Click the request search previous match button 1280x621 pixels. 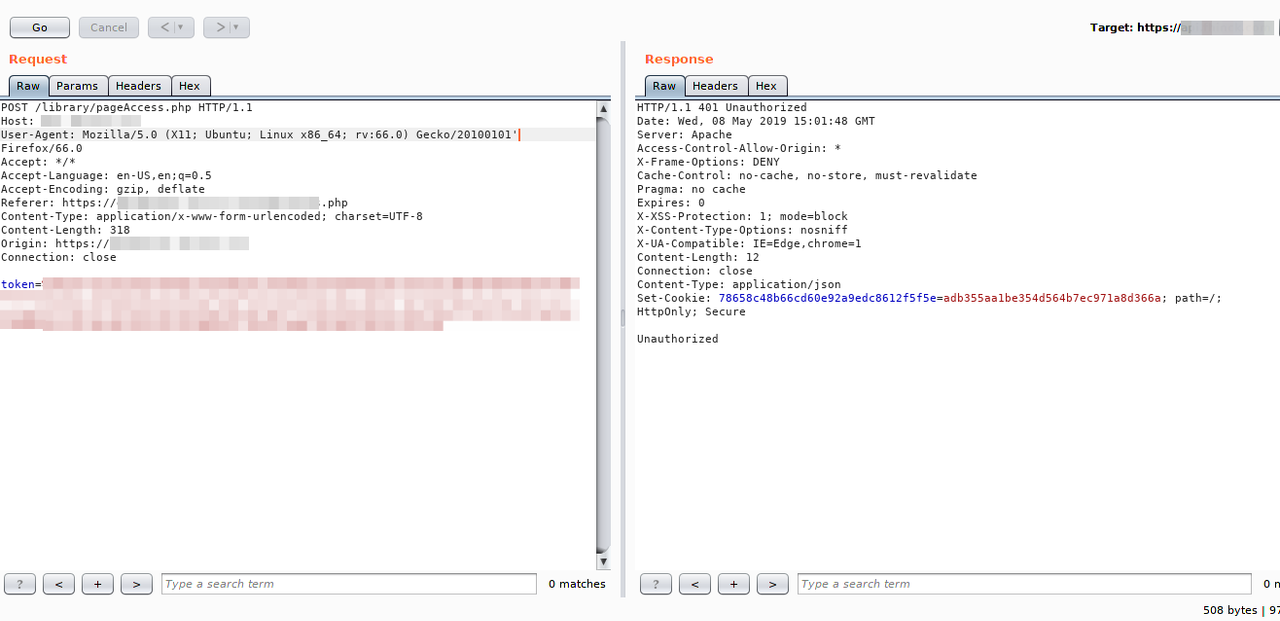coord(59,584)
